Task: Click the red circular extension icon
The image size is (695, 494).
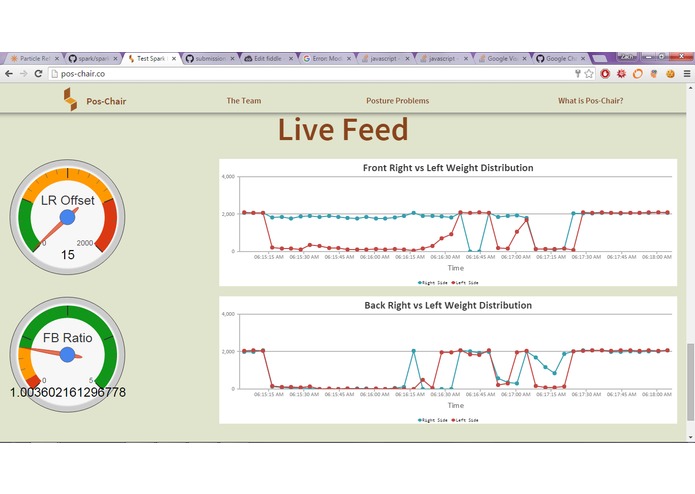Action: click(x=605, y=74)
